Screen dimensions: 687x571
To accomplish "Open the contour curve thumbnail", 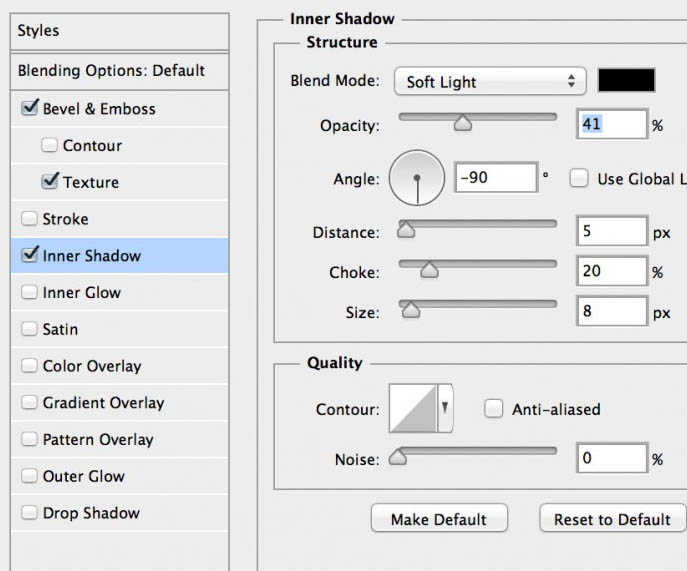I will (413, 408).
